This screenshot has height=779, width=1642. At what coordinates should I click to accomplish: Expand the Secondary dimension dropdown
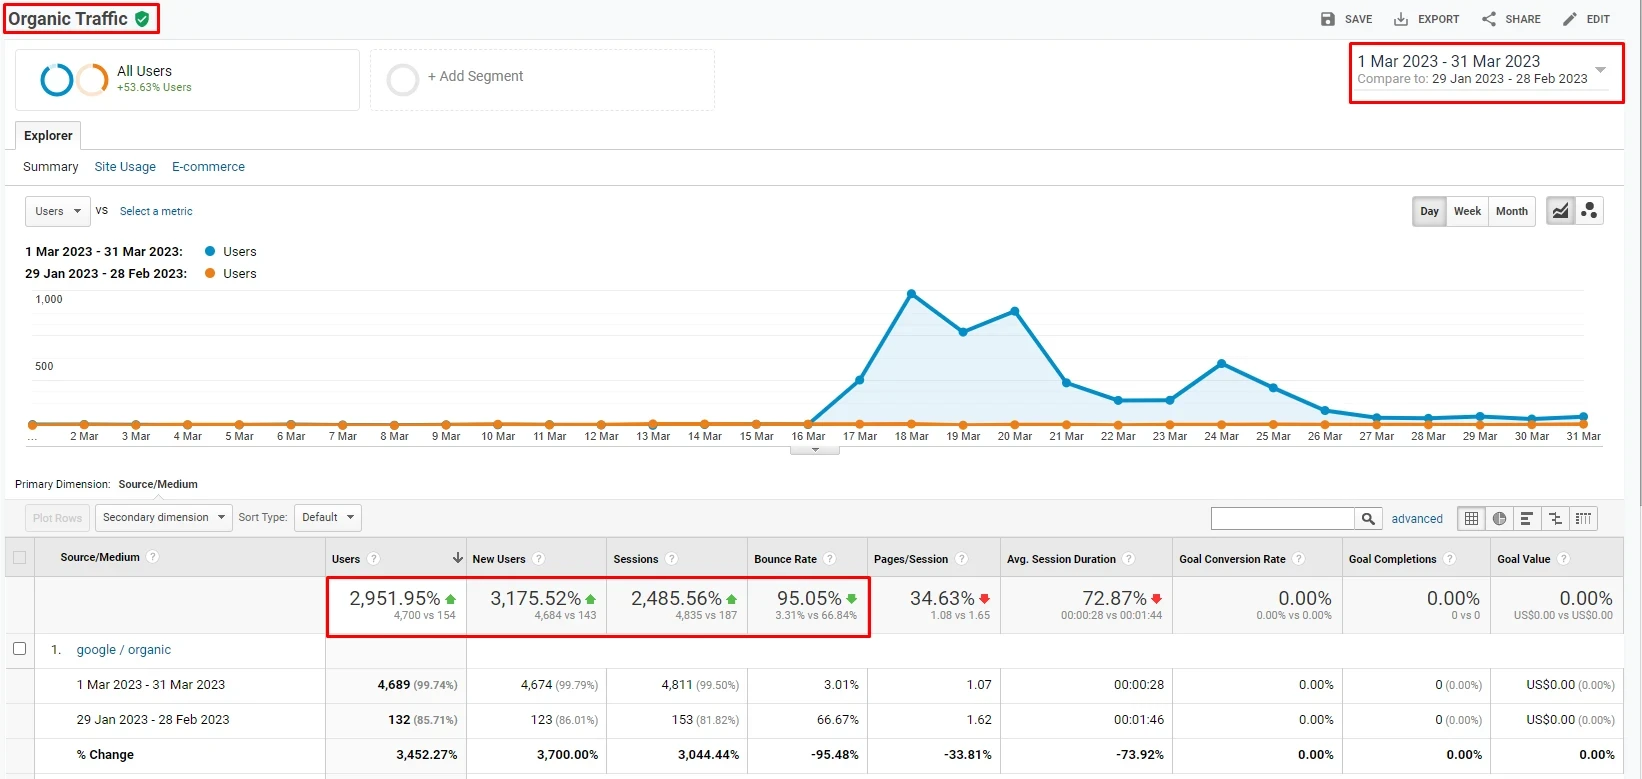(164, 518)
